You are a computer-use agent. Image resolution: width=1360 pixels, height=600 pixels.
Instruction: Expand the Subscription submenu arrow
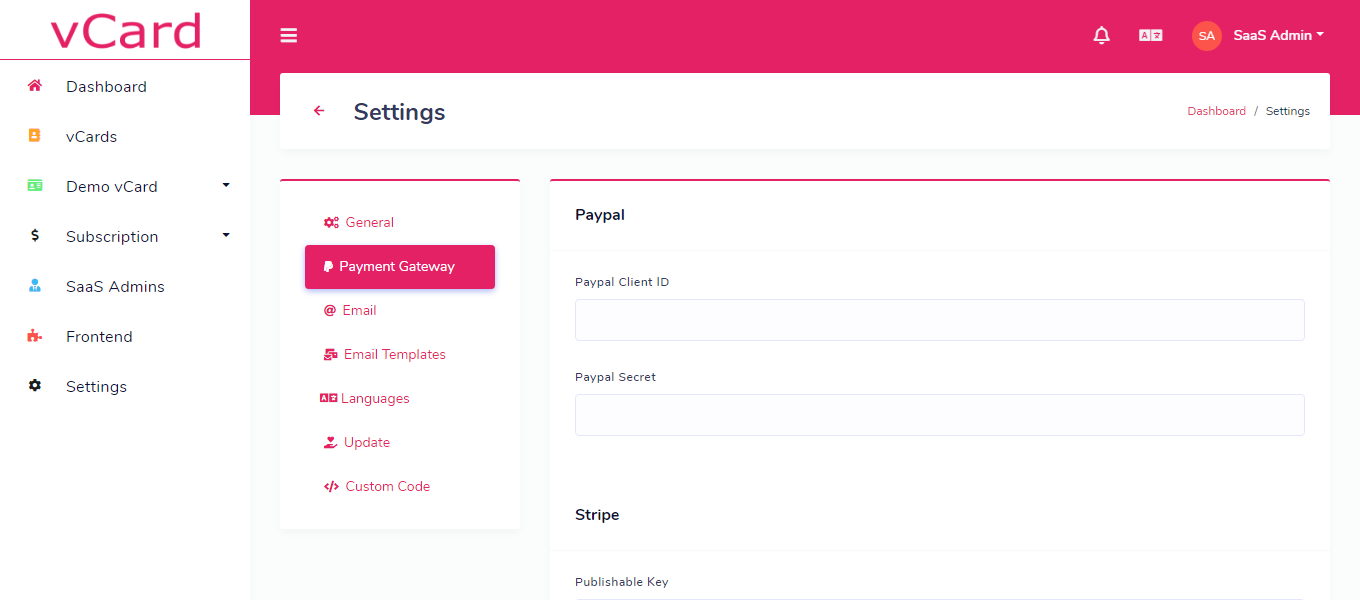coord(226,235)
